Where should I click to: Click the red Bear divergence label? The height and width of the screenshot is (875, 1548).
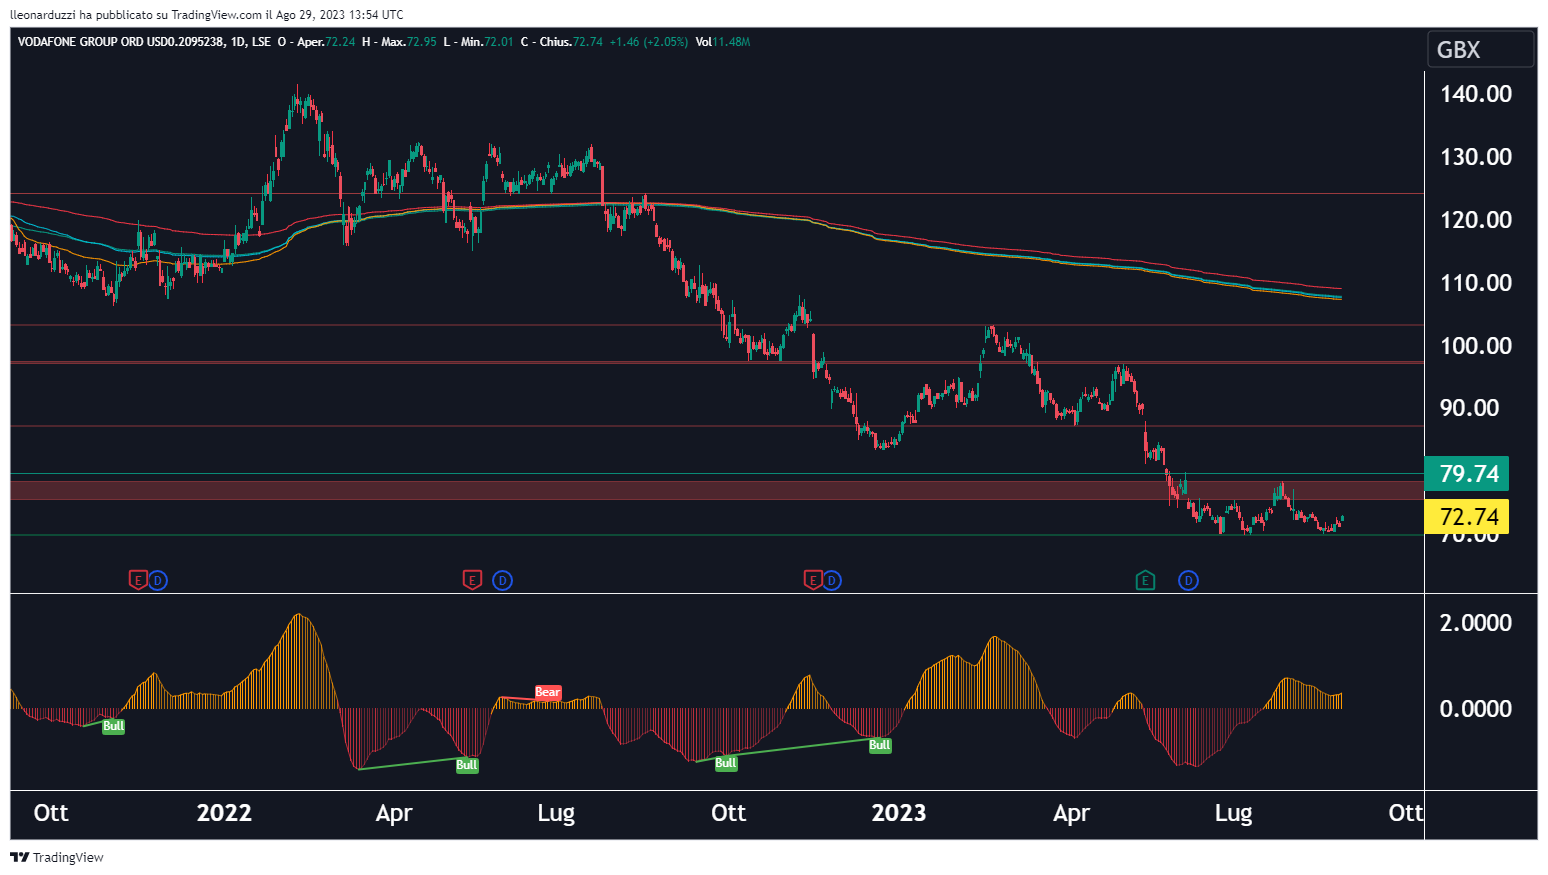point(547,692)
